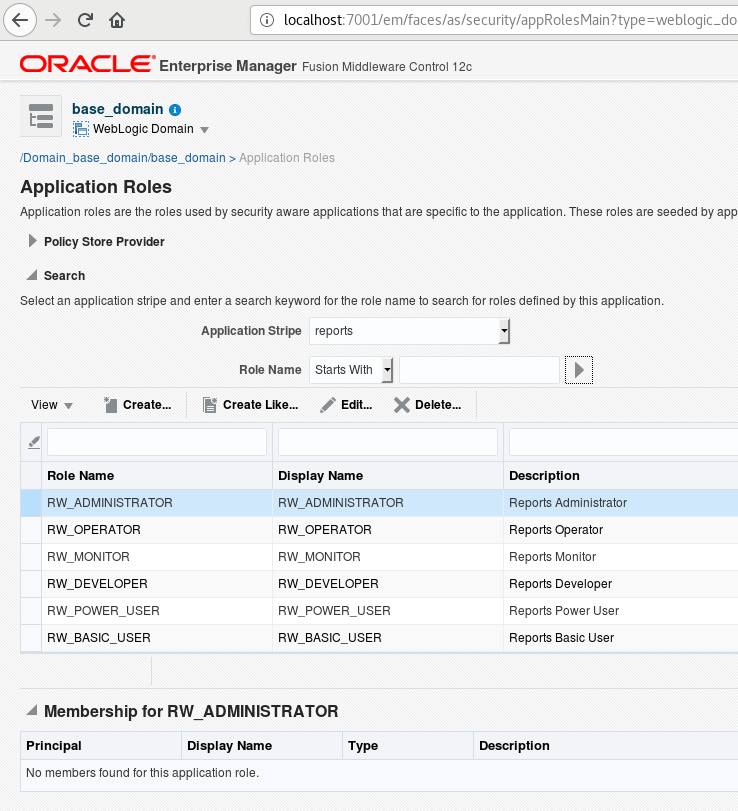This screenshot has width=738, height=811.
Task: Run the role search with the arrow button
Action: click(578, 369)
